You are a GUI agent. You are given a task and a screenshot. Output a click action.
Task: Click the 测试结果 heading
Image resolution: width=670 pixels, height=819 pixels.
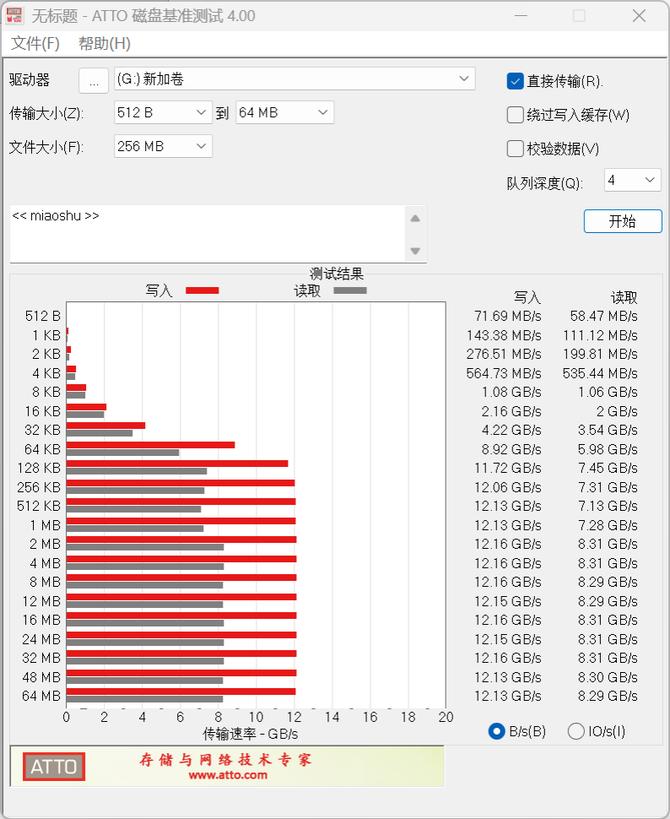pos(336,274)
